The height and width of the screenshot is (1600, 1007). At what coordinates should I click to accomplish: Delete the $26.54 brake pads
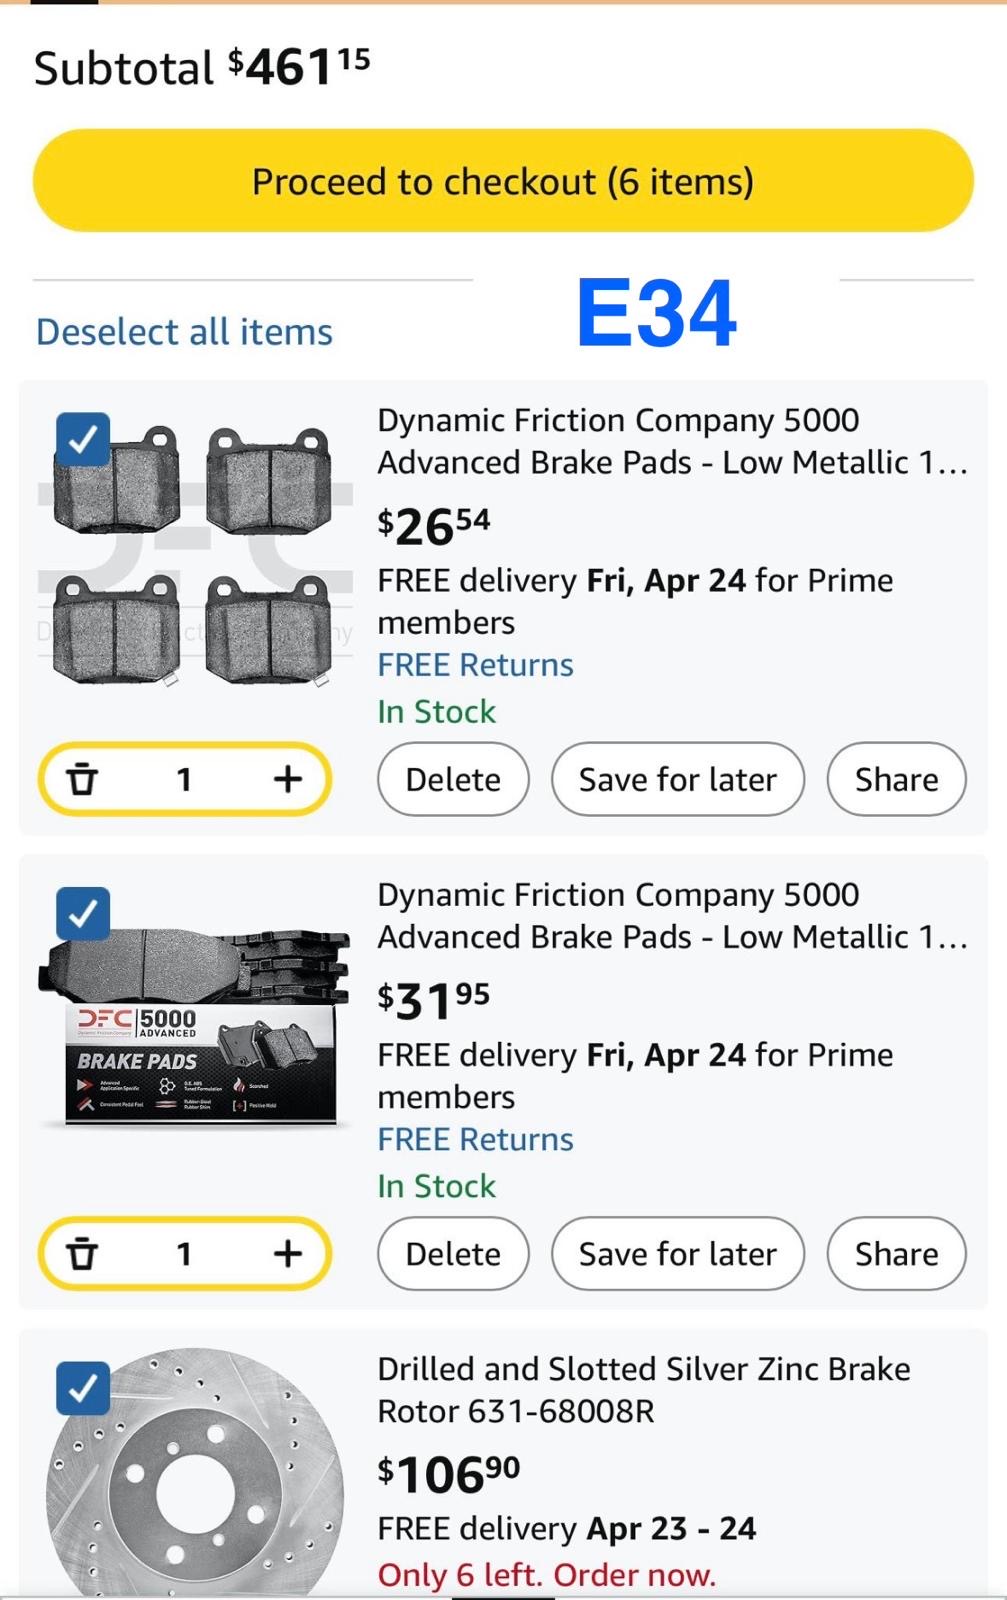pyautogui.click(x=453, y=779)
